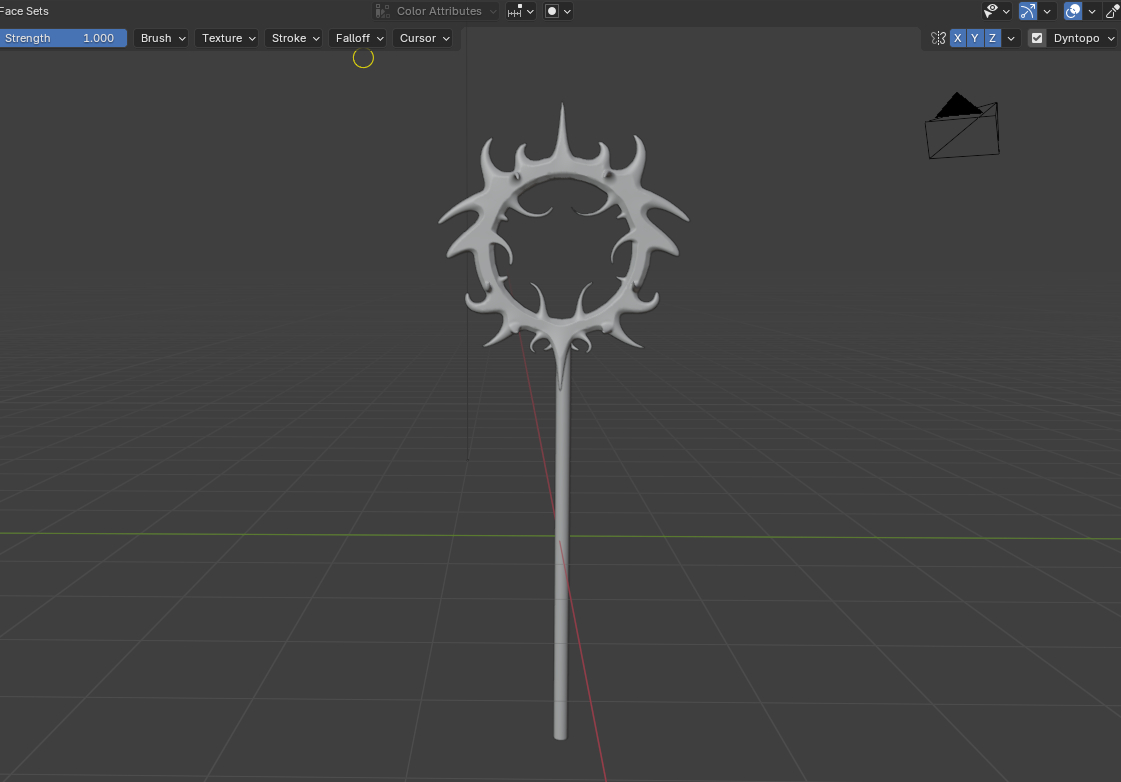Expand the Texture dropdown
1121x782 pixels.
pyautogui.click(x=227, y=38)
